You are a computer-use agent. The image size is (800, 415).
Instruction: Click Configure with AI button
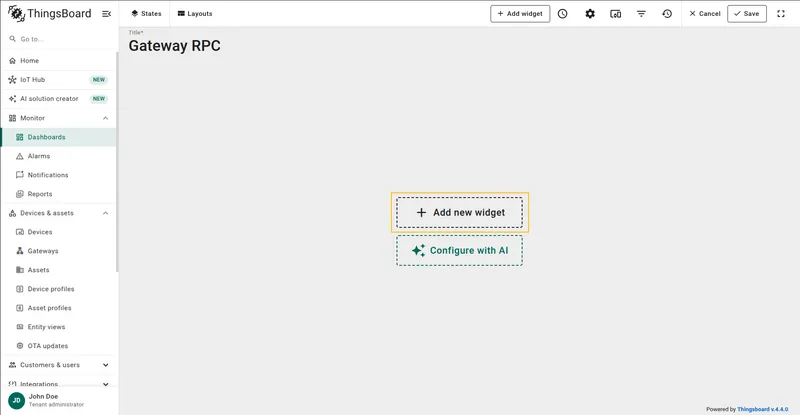pyautogui.click(x=460, y=251)
